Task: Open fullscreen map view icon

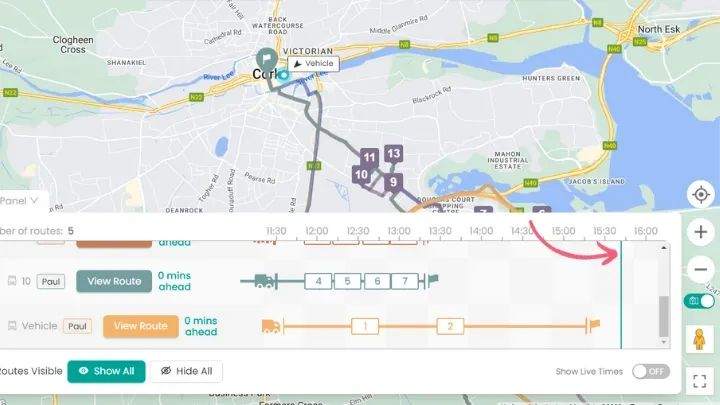Action: point(699,381)
